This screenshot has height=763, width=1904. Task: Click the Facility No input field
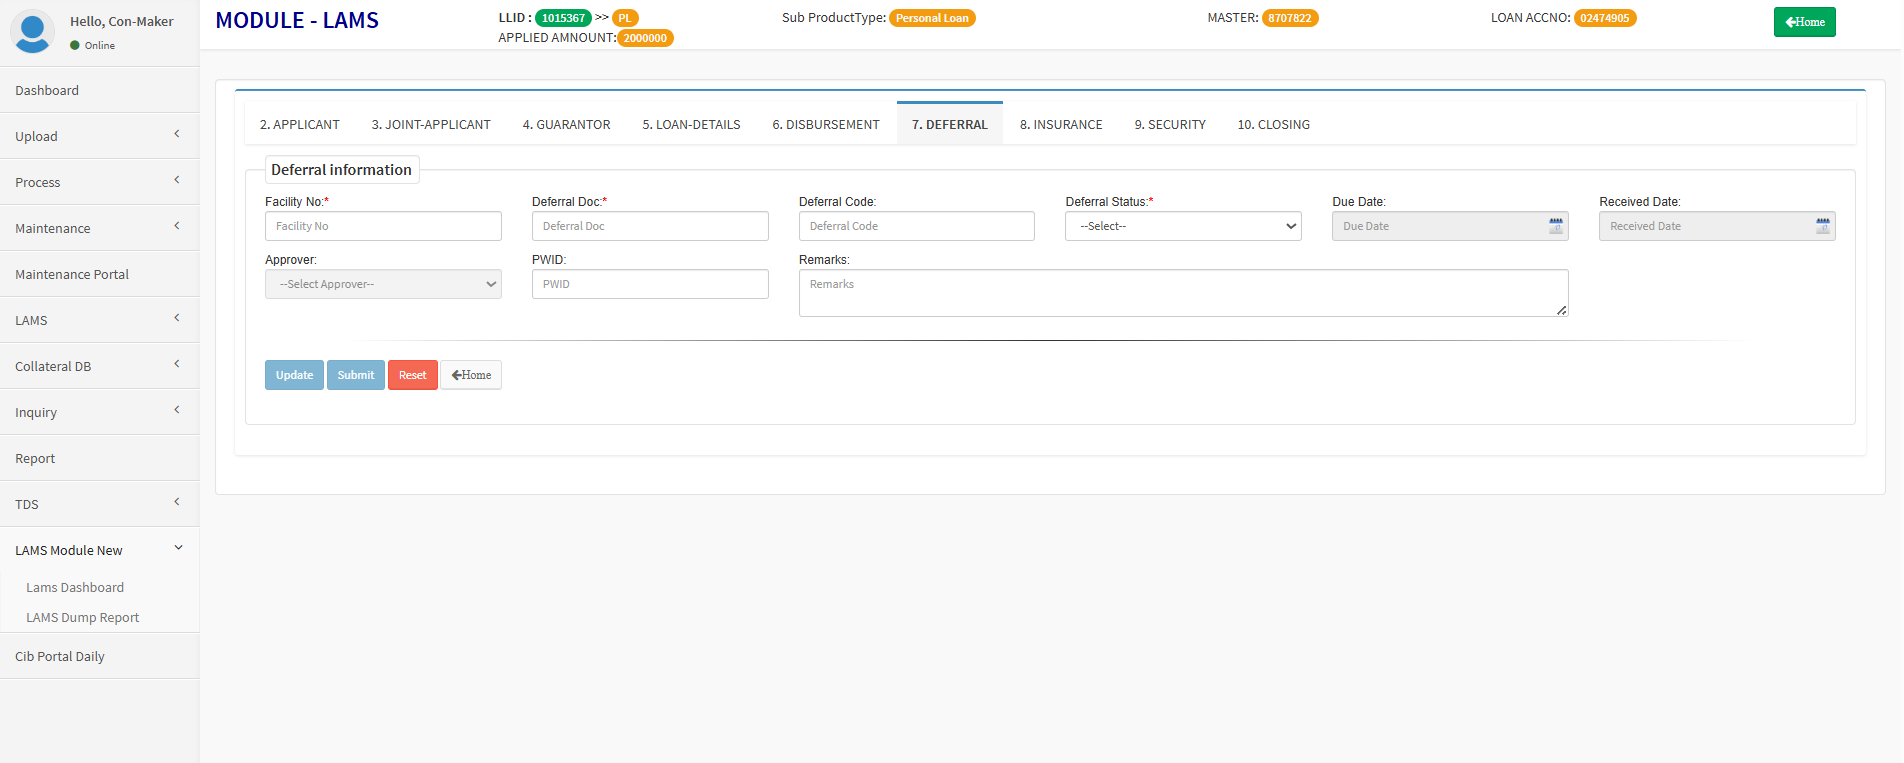pos(383,226)
